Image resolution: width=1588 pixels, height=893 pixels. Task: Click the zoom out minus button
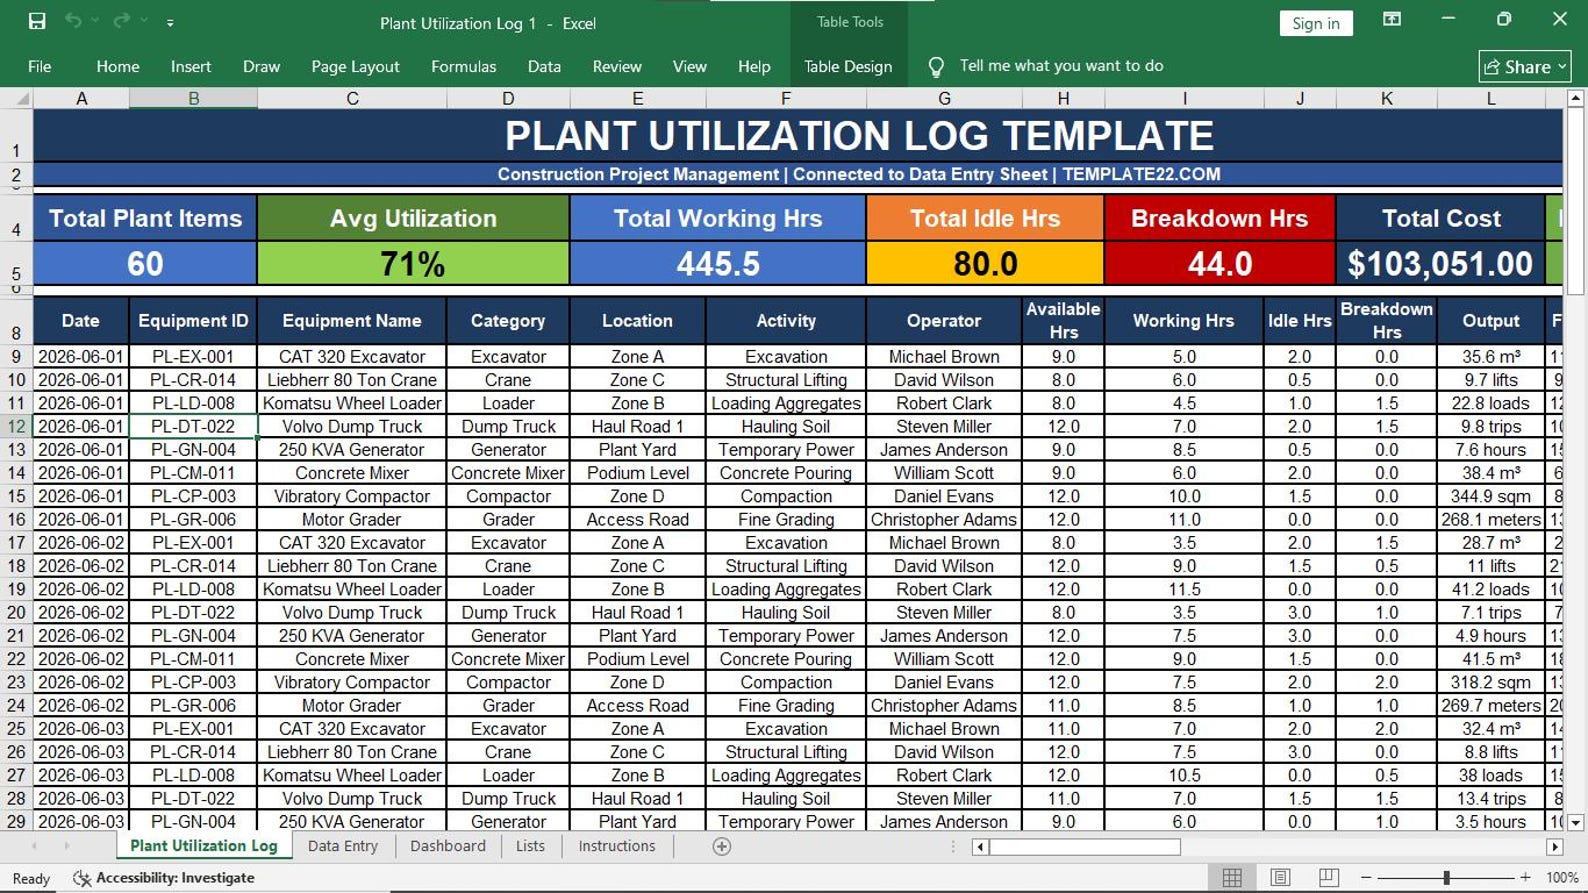pyautogui.click(x=1366, y=877)
